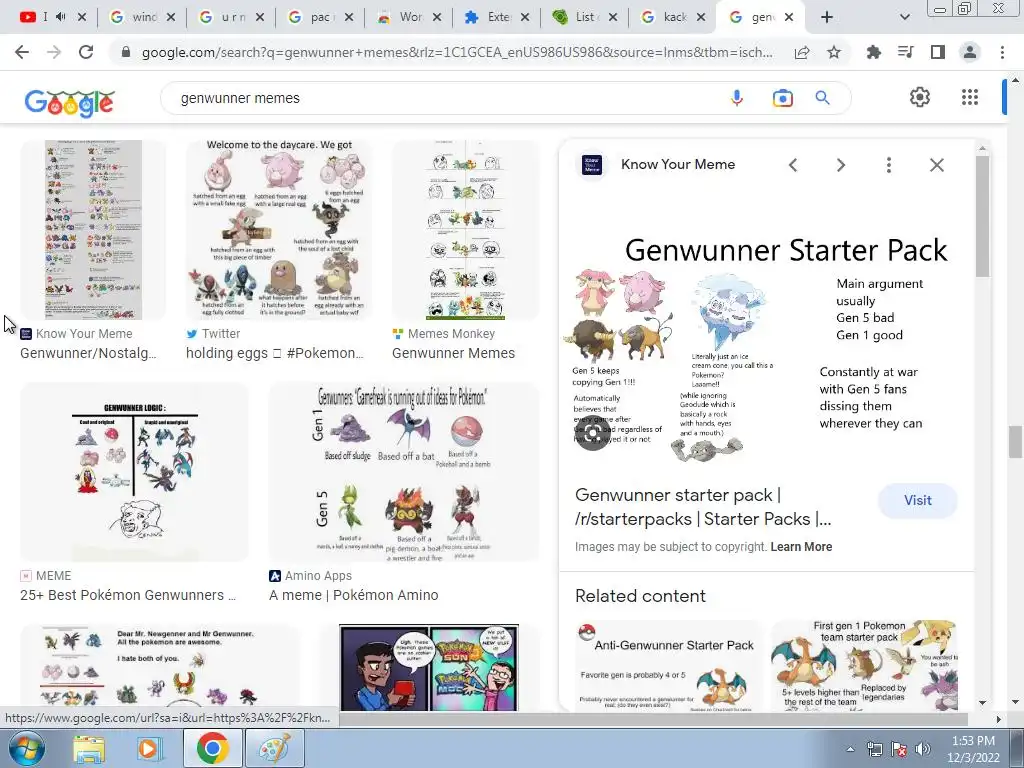The image size is (1024, 768).
Task: Open Memes Monkey Genwunner Memes link
Action: pos(453,353)
